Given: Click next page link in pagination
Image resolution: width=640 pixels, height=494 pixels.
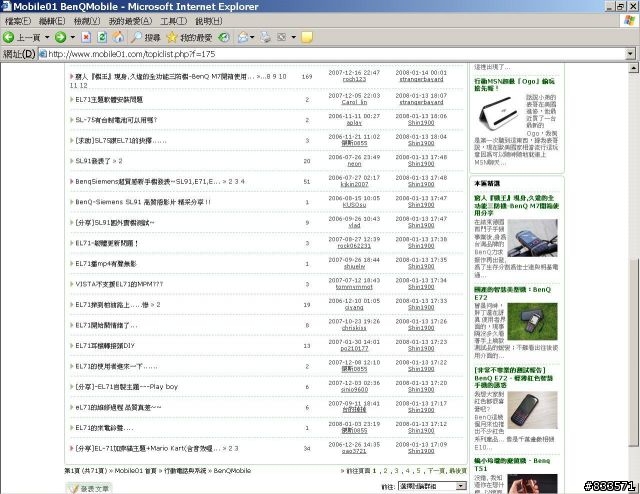Looking at the screenshot, I should point(436,471).
